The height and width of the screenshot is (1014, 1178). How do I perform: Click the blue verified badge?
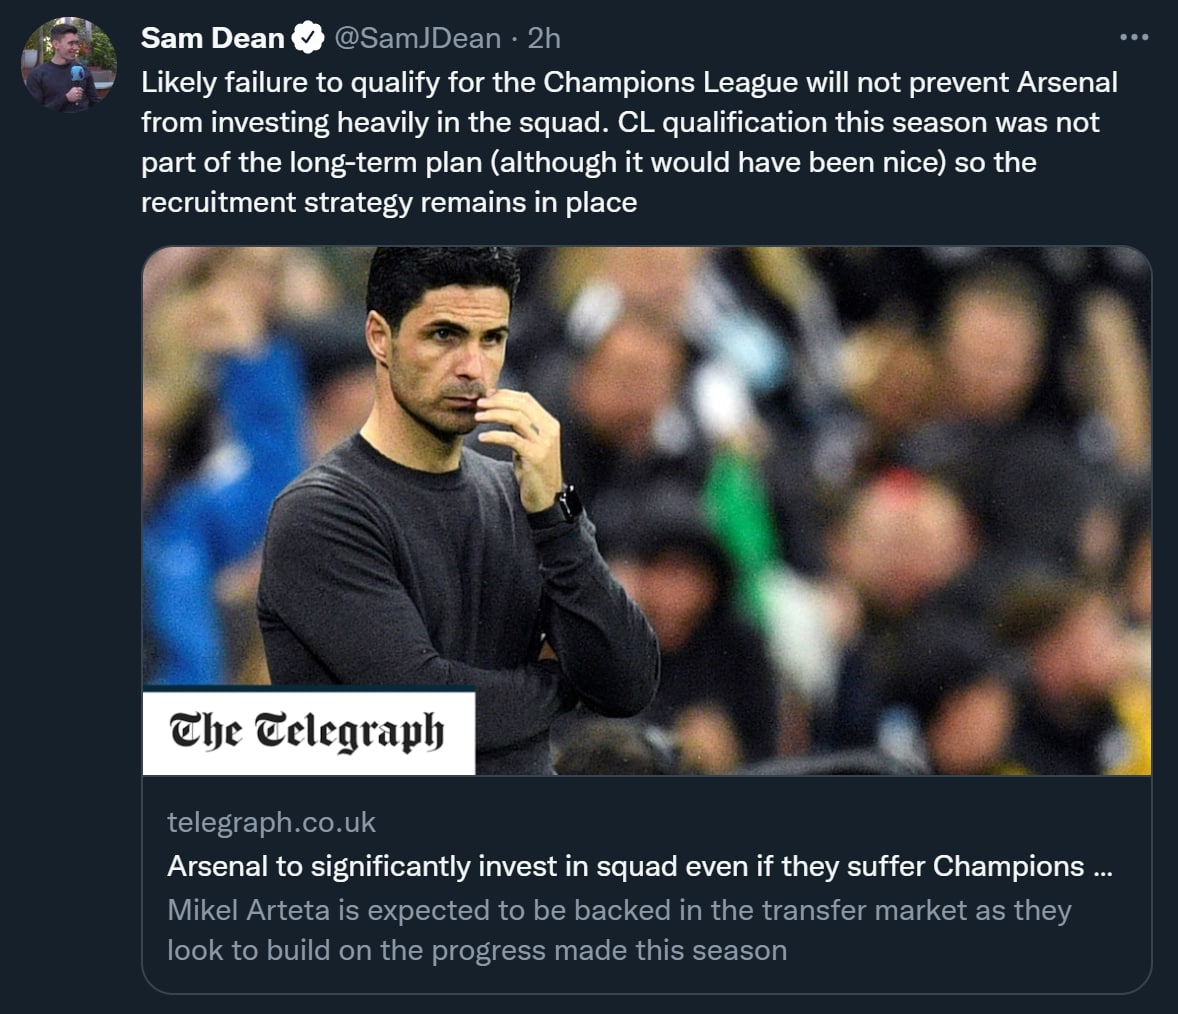307,39
